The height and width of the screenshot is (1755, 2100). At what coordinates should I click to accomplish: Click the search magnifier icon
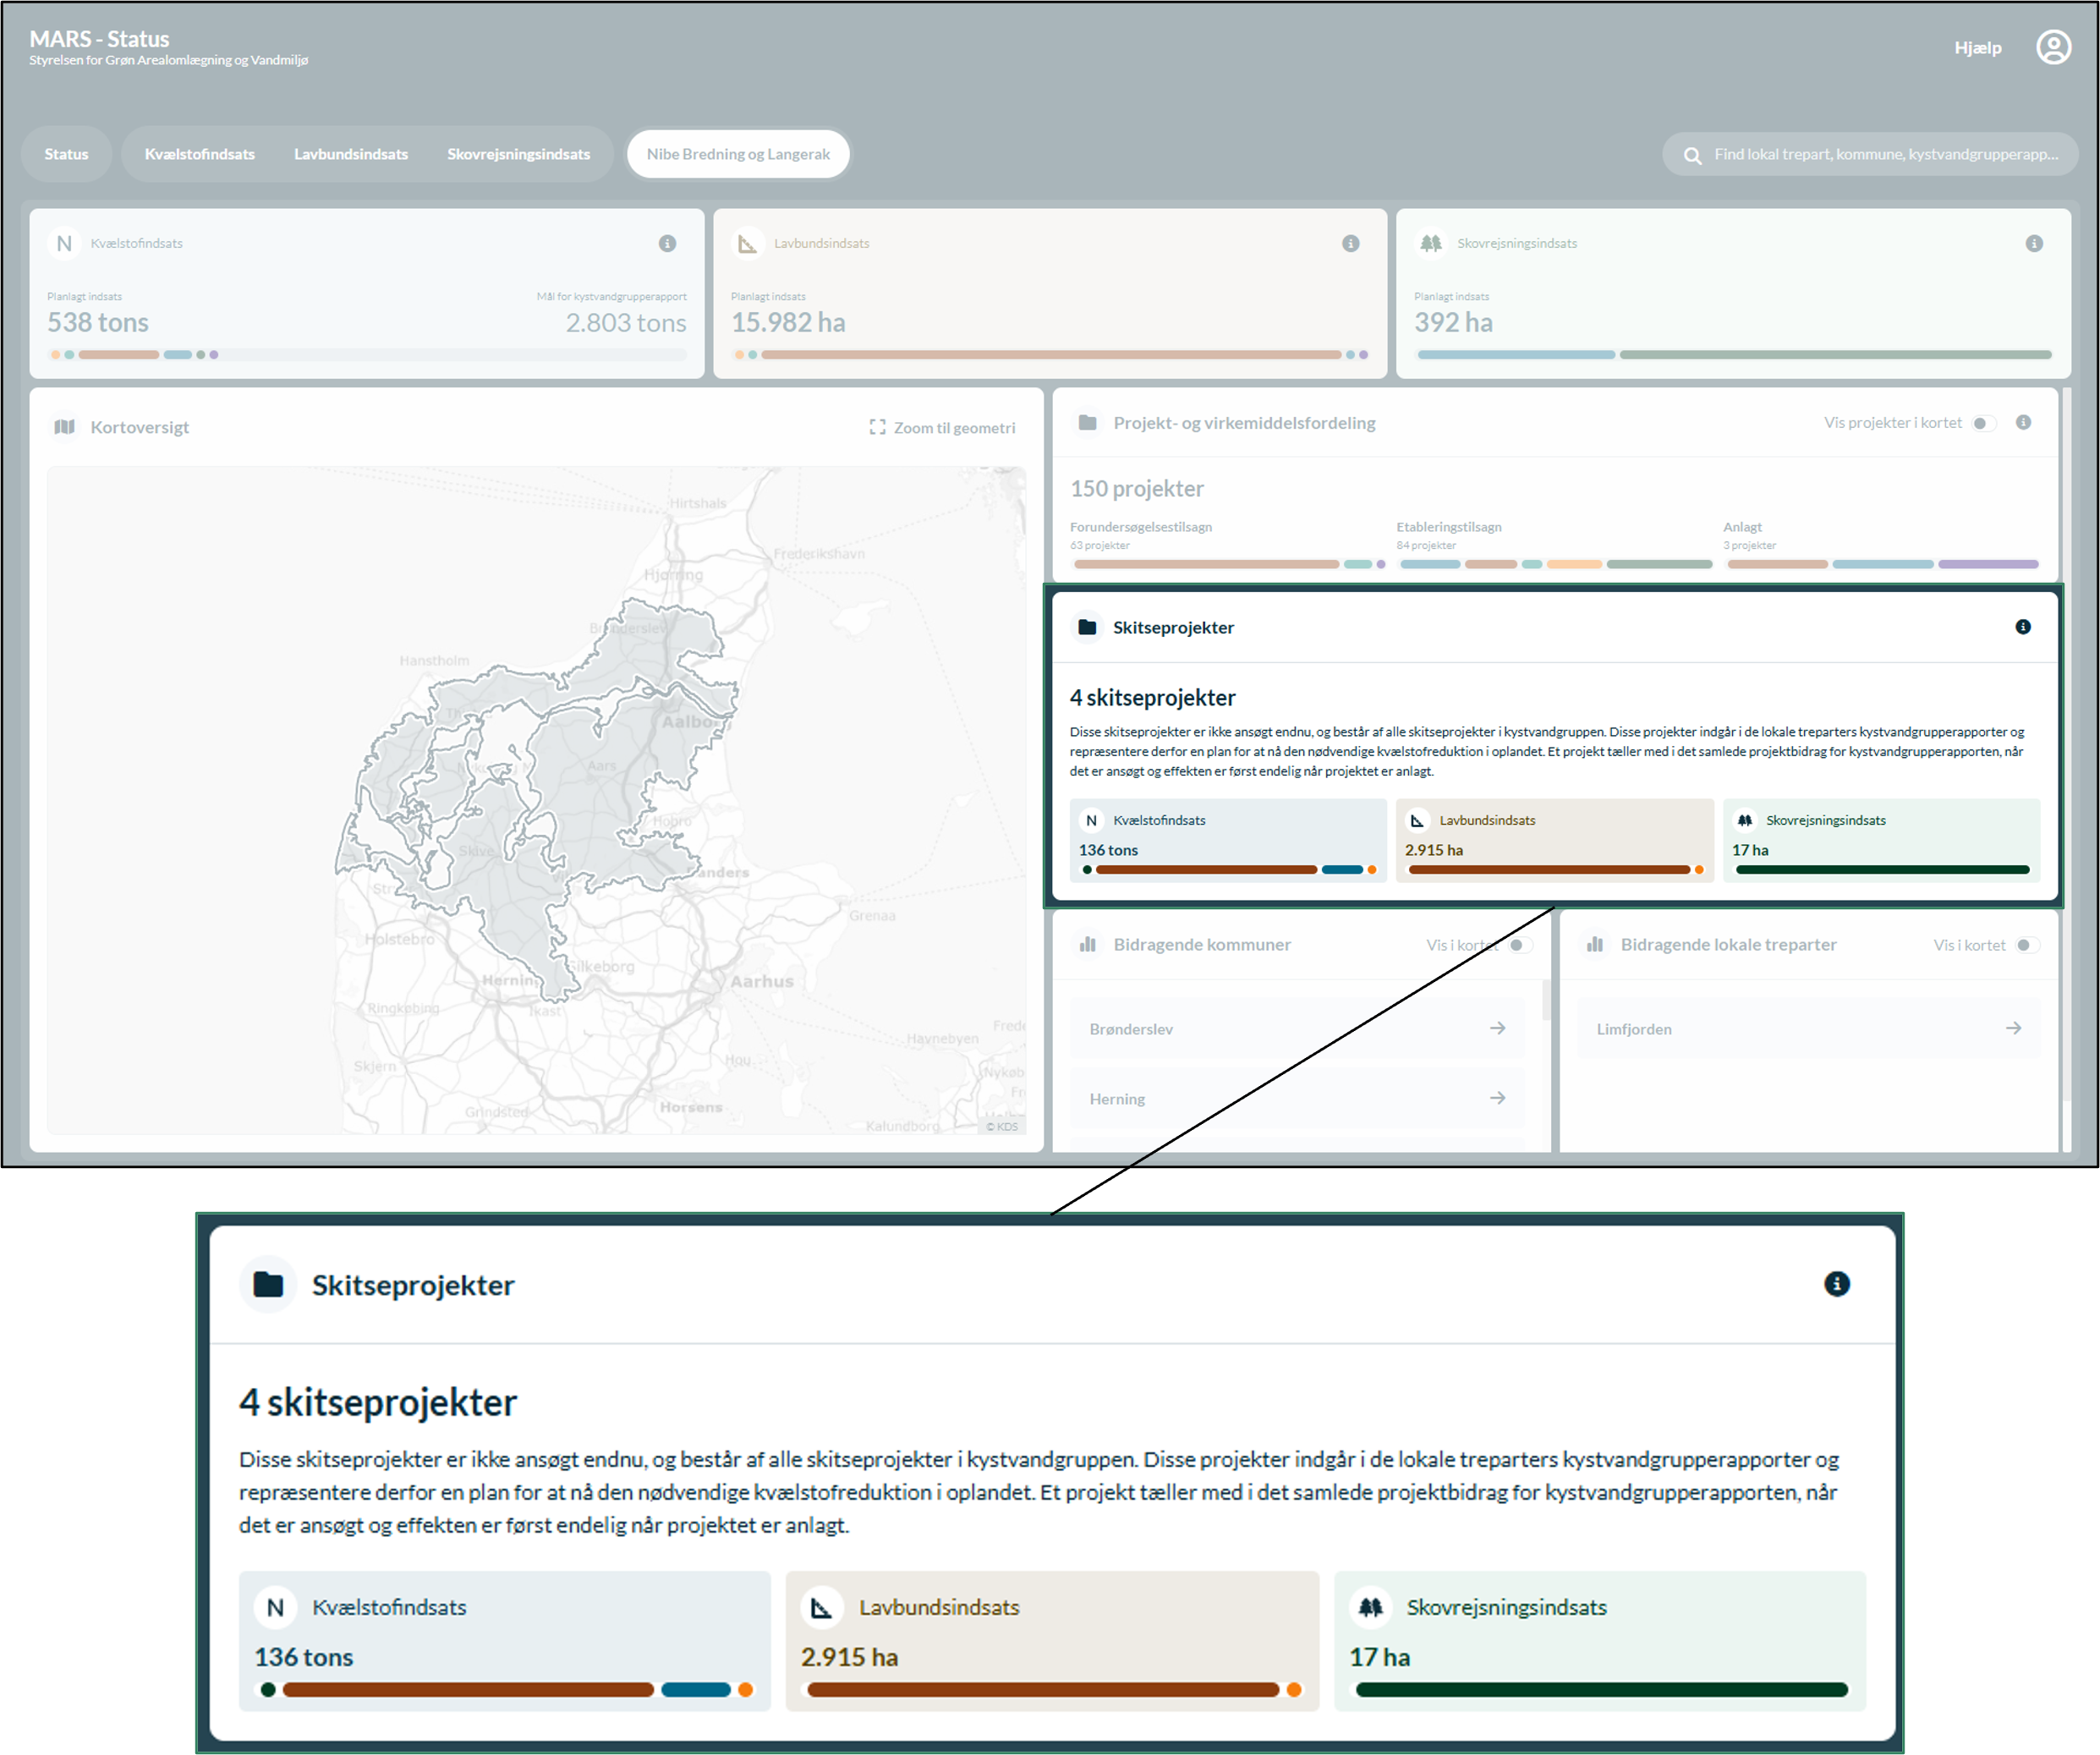click(1692, 155)
